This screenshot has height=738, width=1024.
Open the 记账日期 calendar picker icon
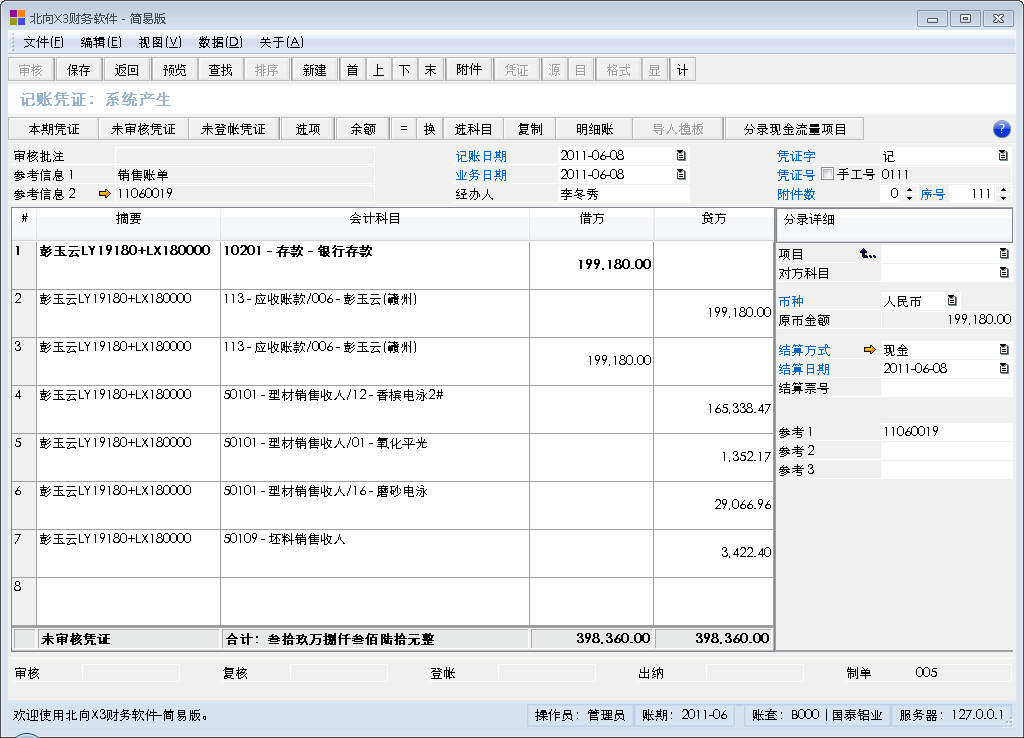click(681, 155)
